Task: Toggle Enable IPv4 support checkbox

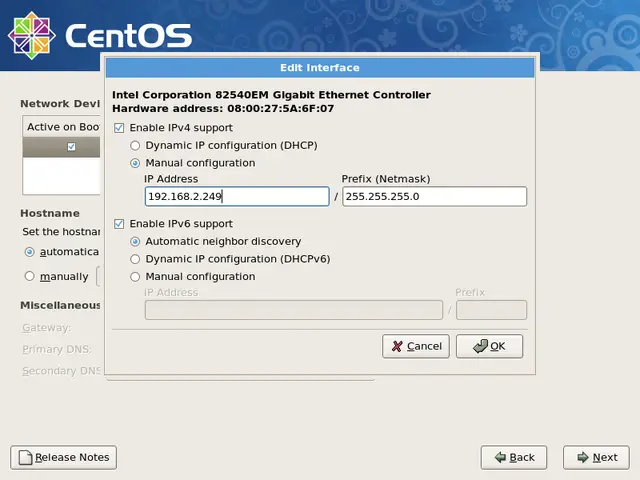Action: click(x=119, y=128)
